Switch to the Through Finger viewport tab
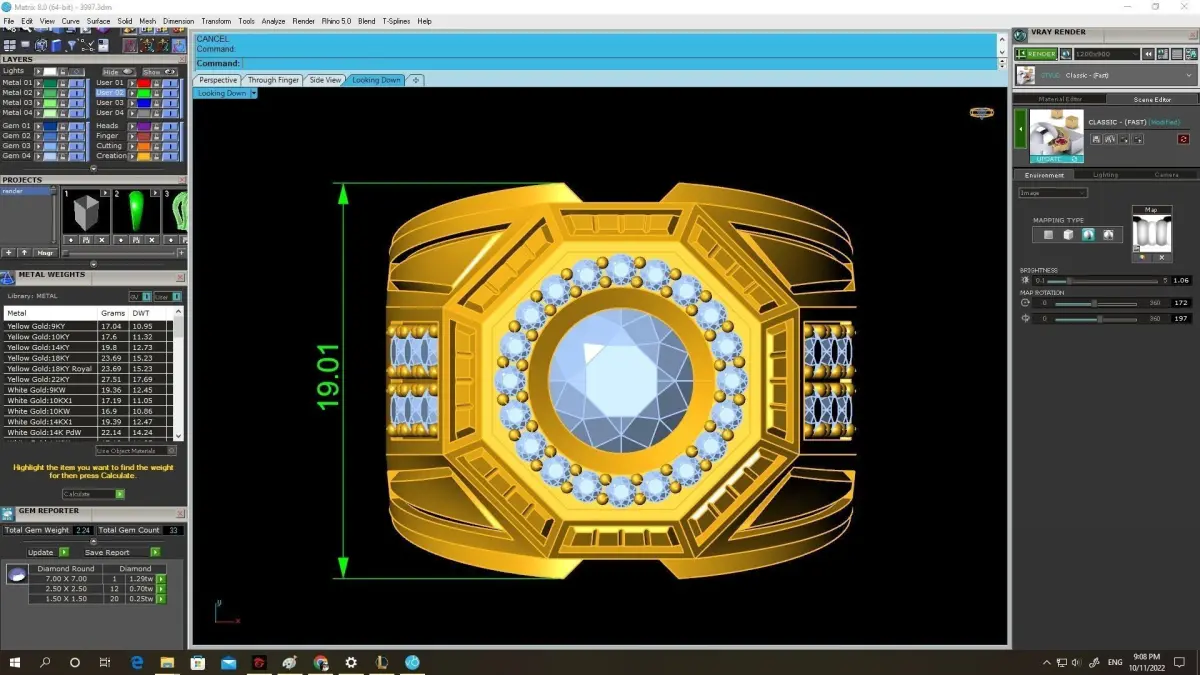This screenshot has width=1200, height=675. pos(274,80)
